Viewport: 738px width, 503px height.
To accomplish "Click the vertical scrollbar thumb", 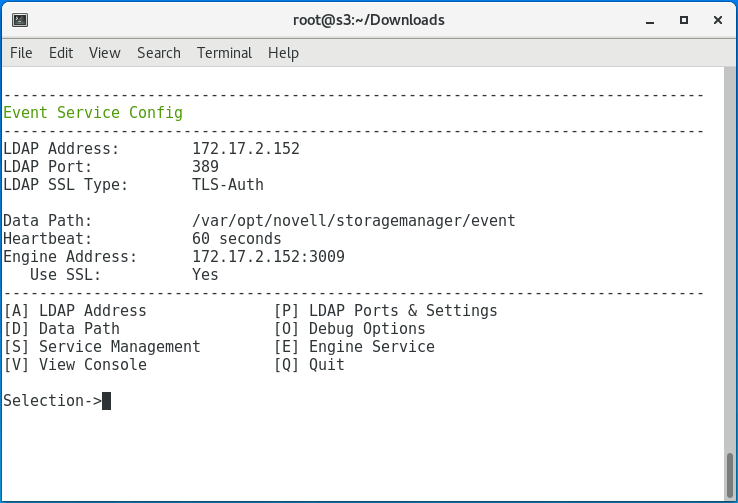I will (729, 476).
